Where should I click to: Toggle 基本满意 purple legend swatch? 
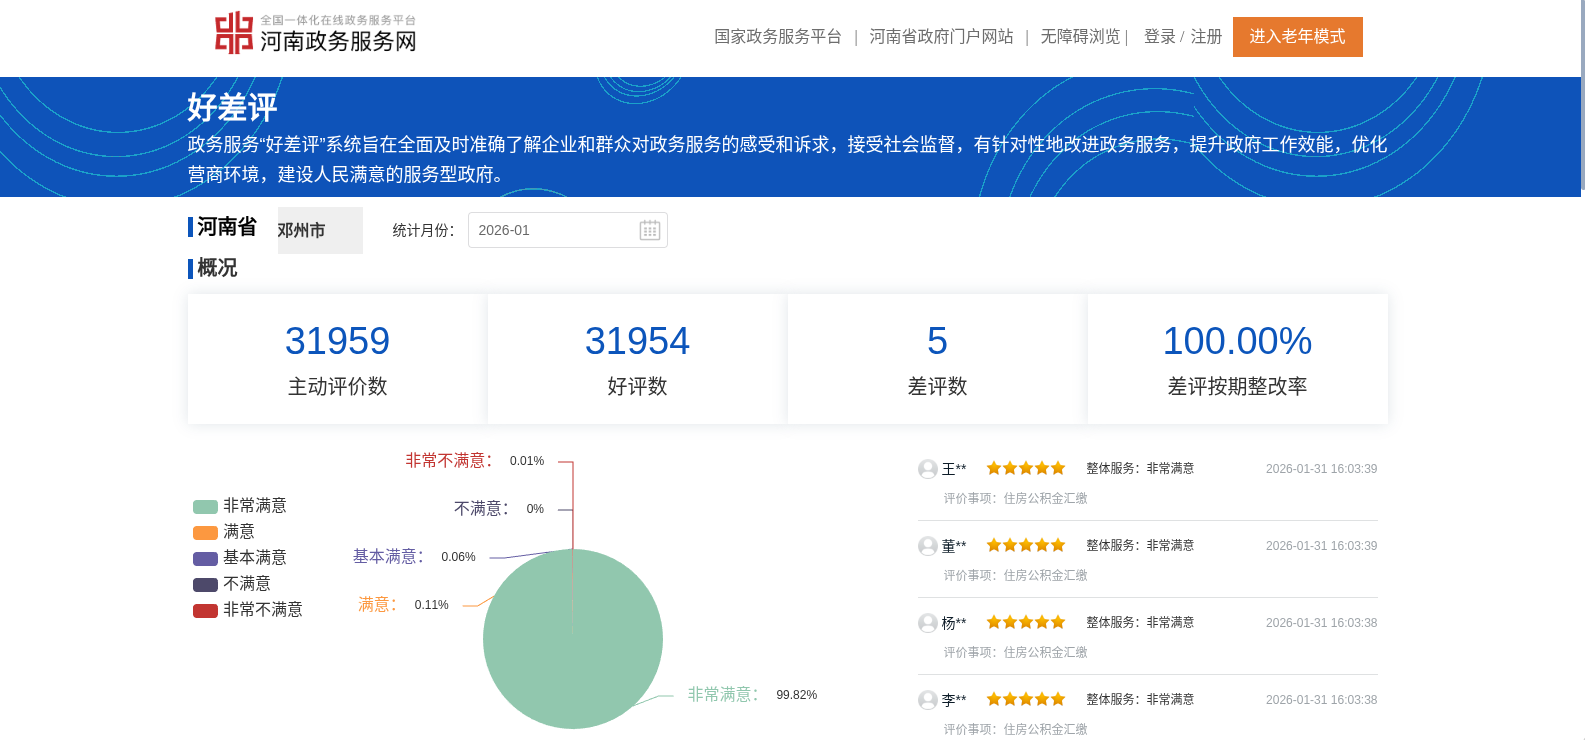pos(205,558)
